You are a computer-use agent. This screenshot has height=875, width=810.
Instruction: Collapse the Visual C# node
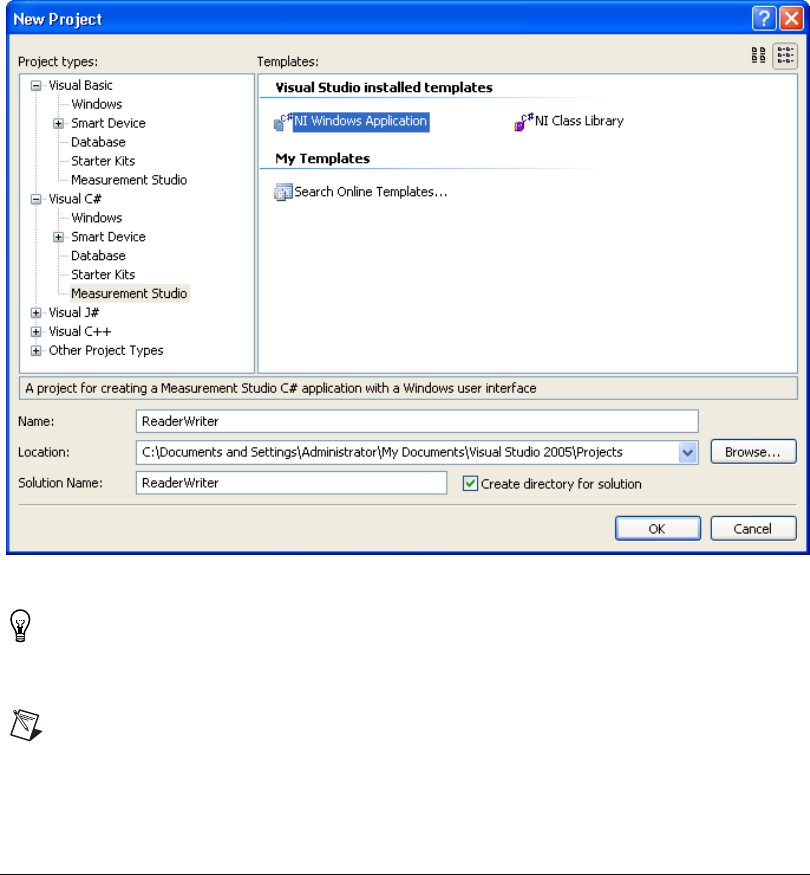point(36,199)
